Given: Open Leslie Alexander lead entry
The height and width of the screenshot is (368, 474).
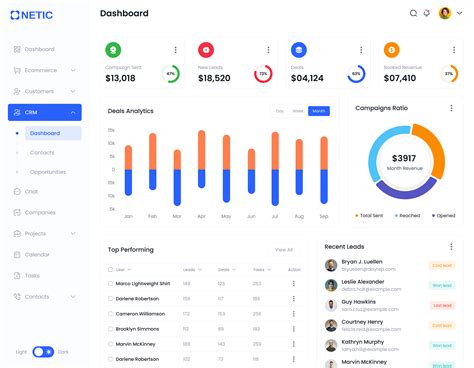Looking at the screenshot, I should click(390, 285).
